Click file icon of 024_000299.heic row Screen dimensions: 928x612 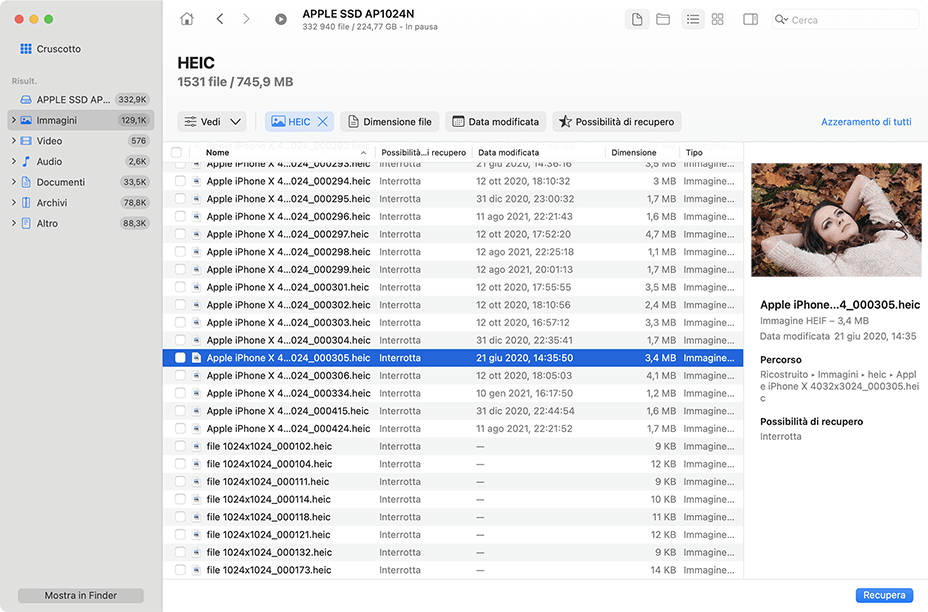(x=196, y=269)
